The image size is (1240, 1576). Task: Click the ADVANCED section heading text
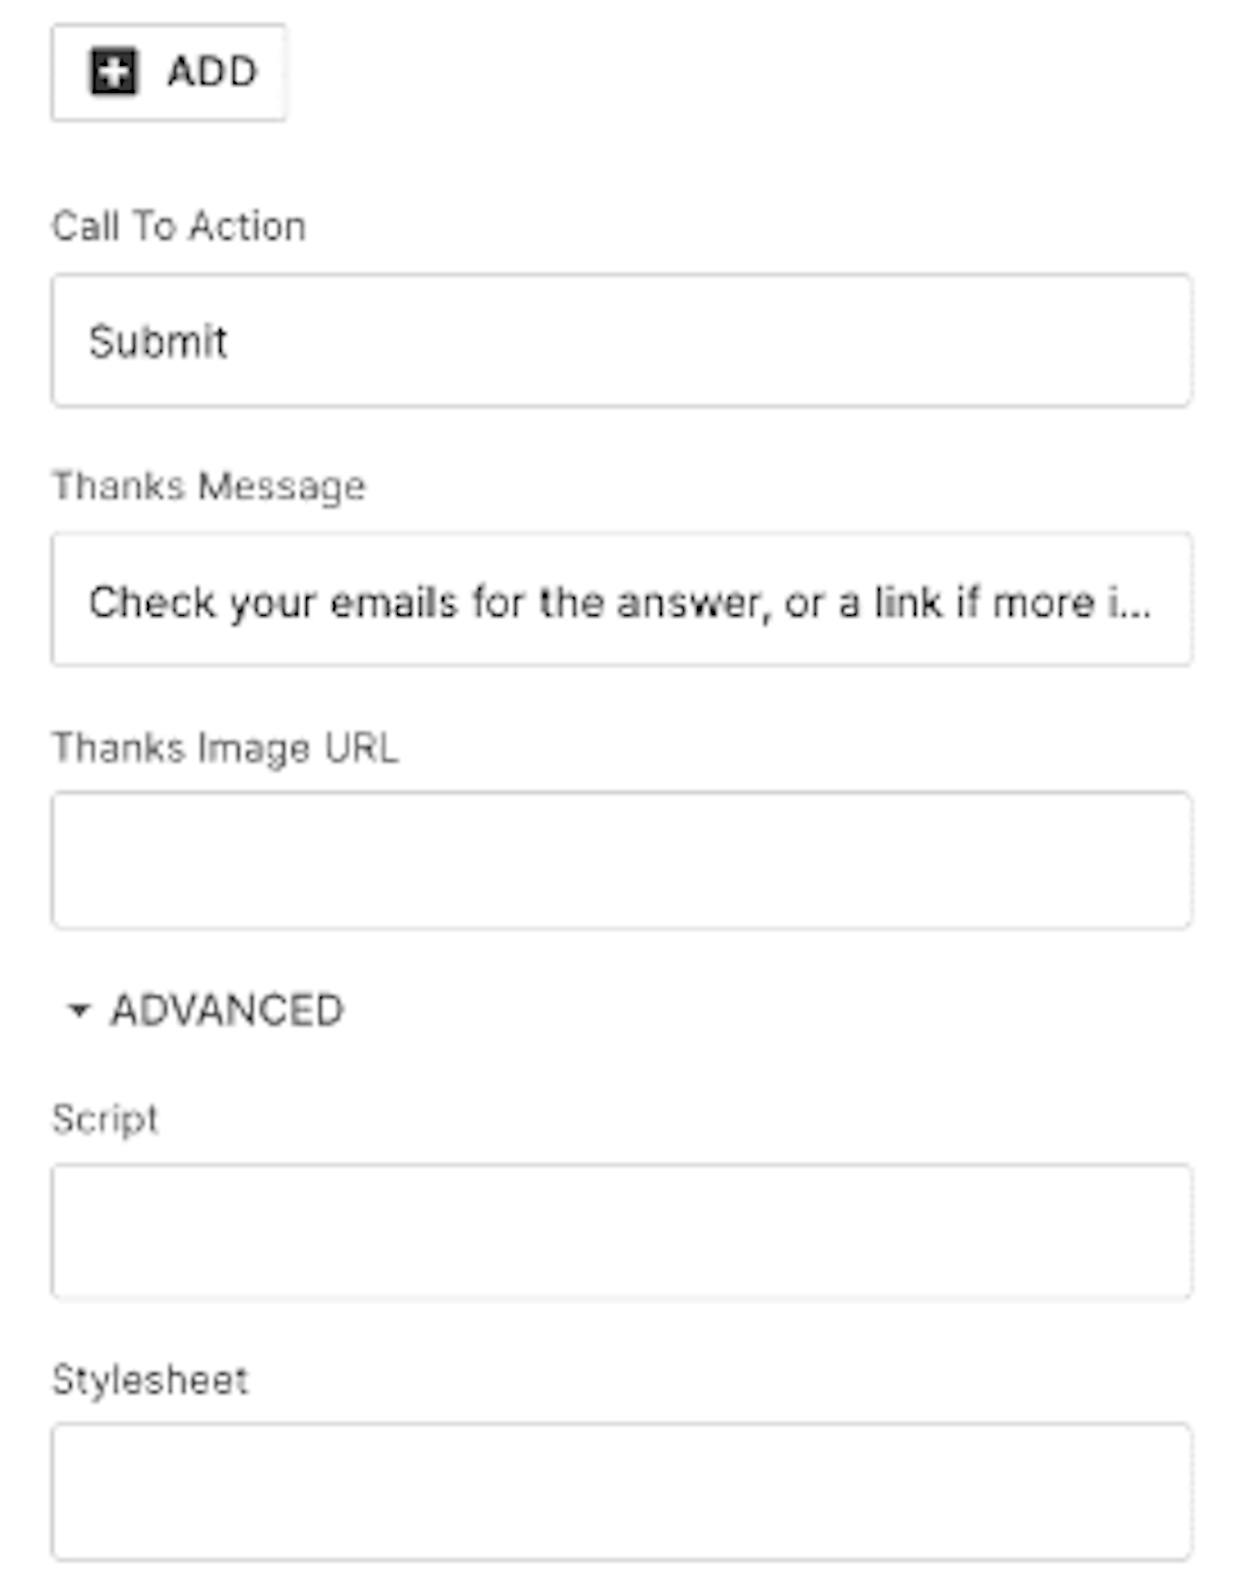point(227,1010)
